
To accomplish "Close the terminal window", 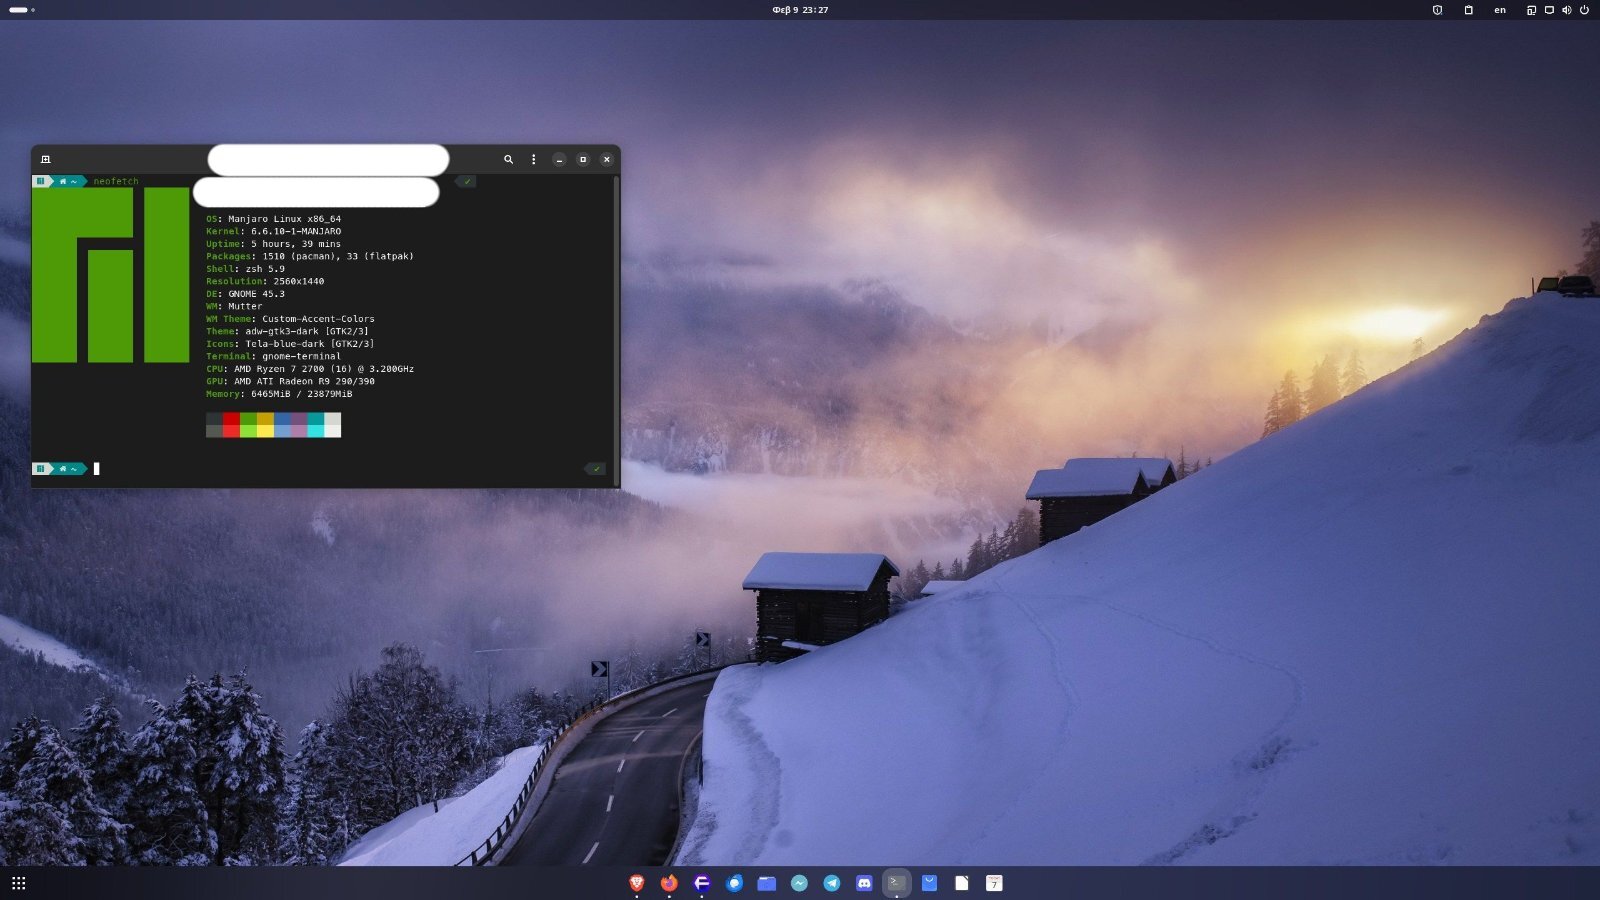I will 606,159.
